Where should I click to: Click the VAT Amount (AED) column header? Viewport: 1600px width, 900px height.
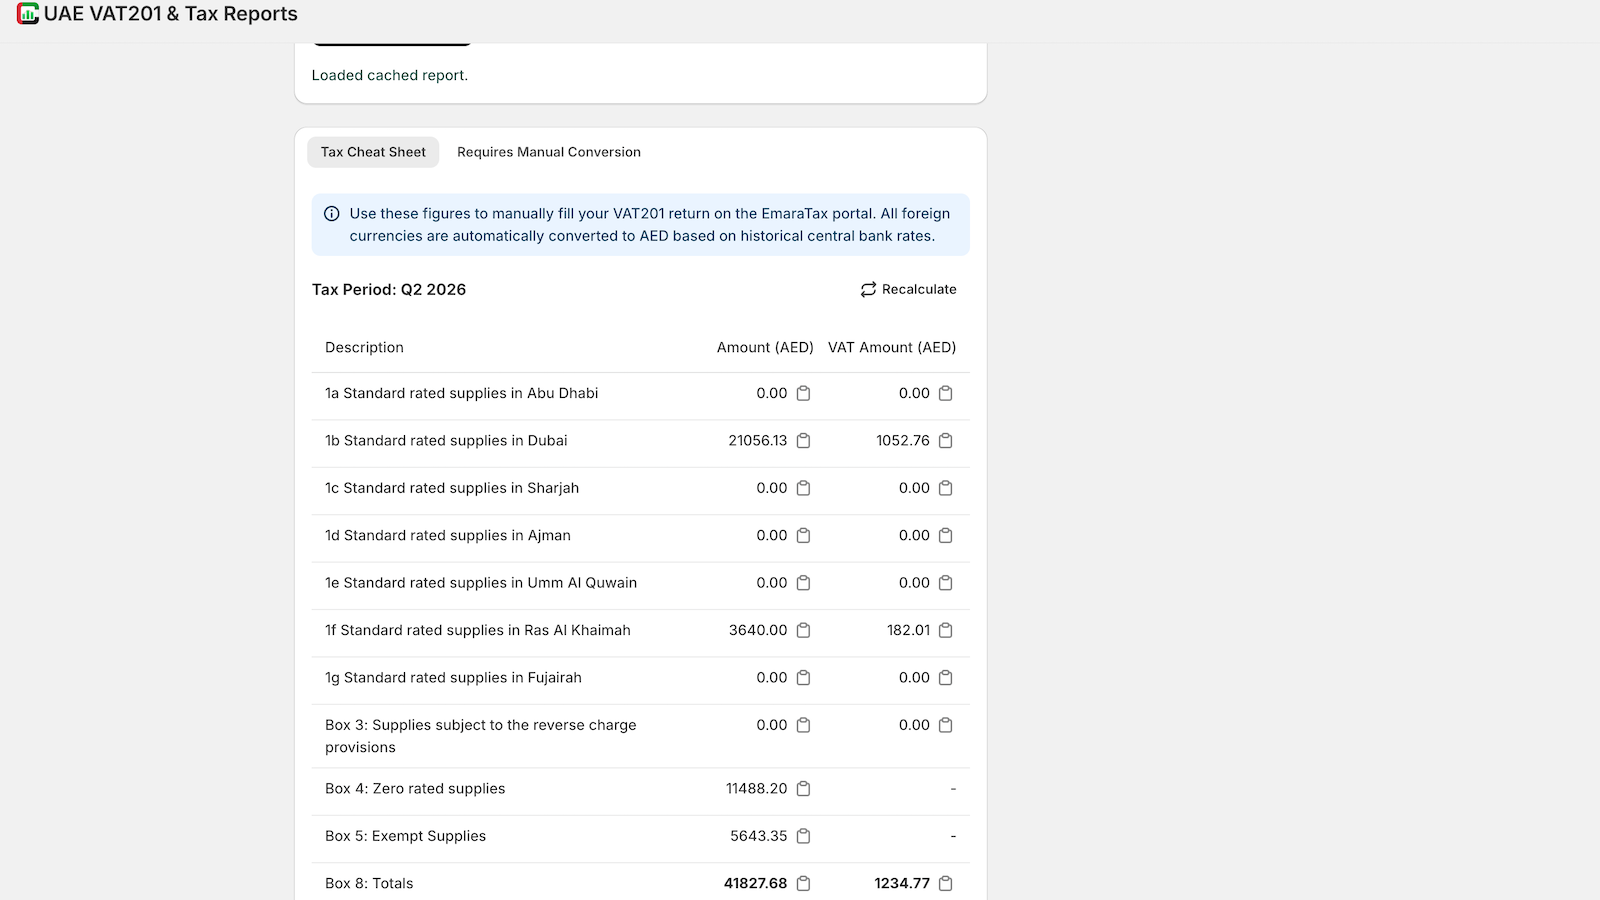pyautogui.click(x=892, y=348)
